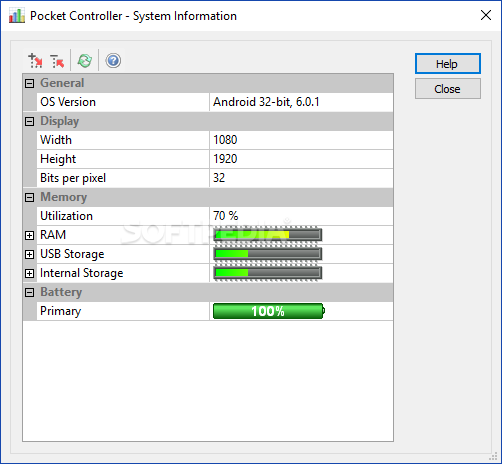Viewport: 502px width, 464px height.
Task: Select the Primary battery row label
Action: pyautogui.click(x=60, y=311)
